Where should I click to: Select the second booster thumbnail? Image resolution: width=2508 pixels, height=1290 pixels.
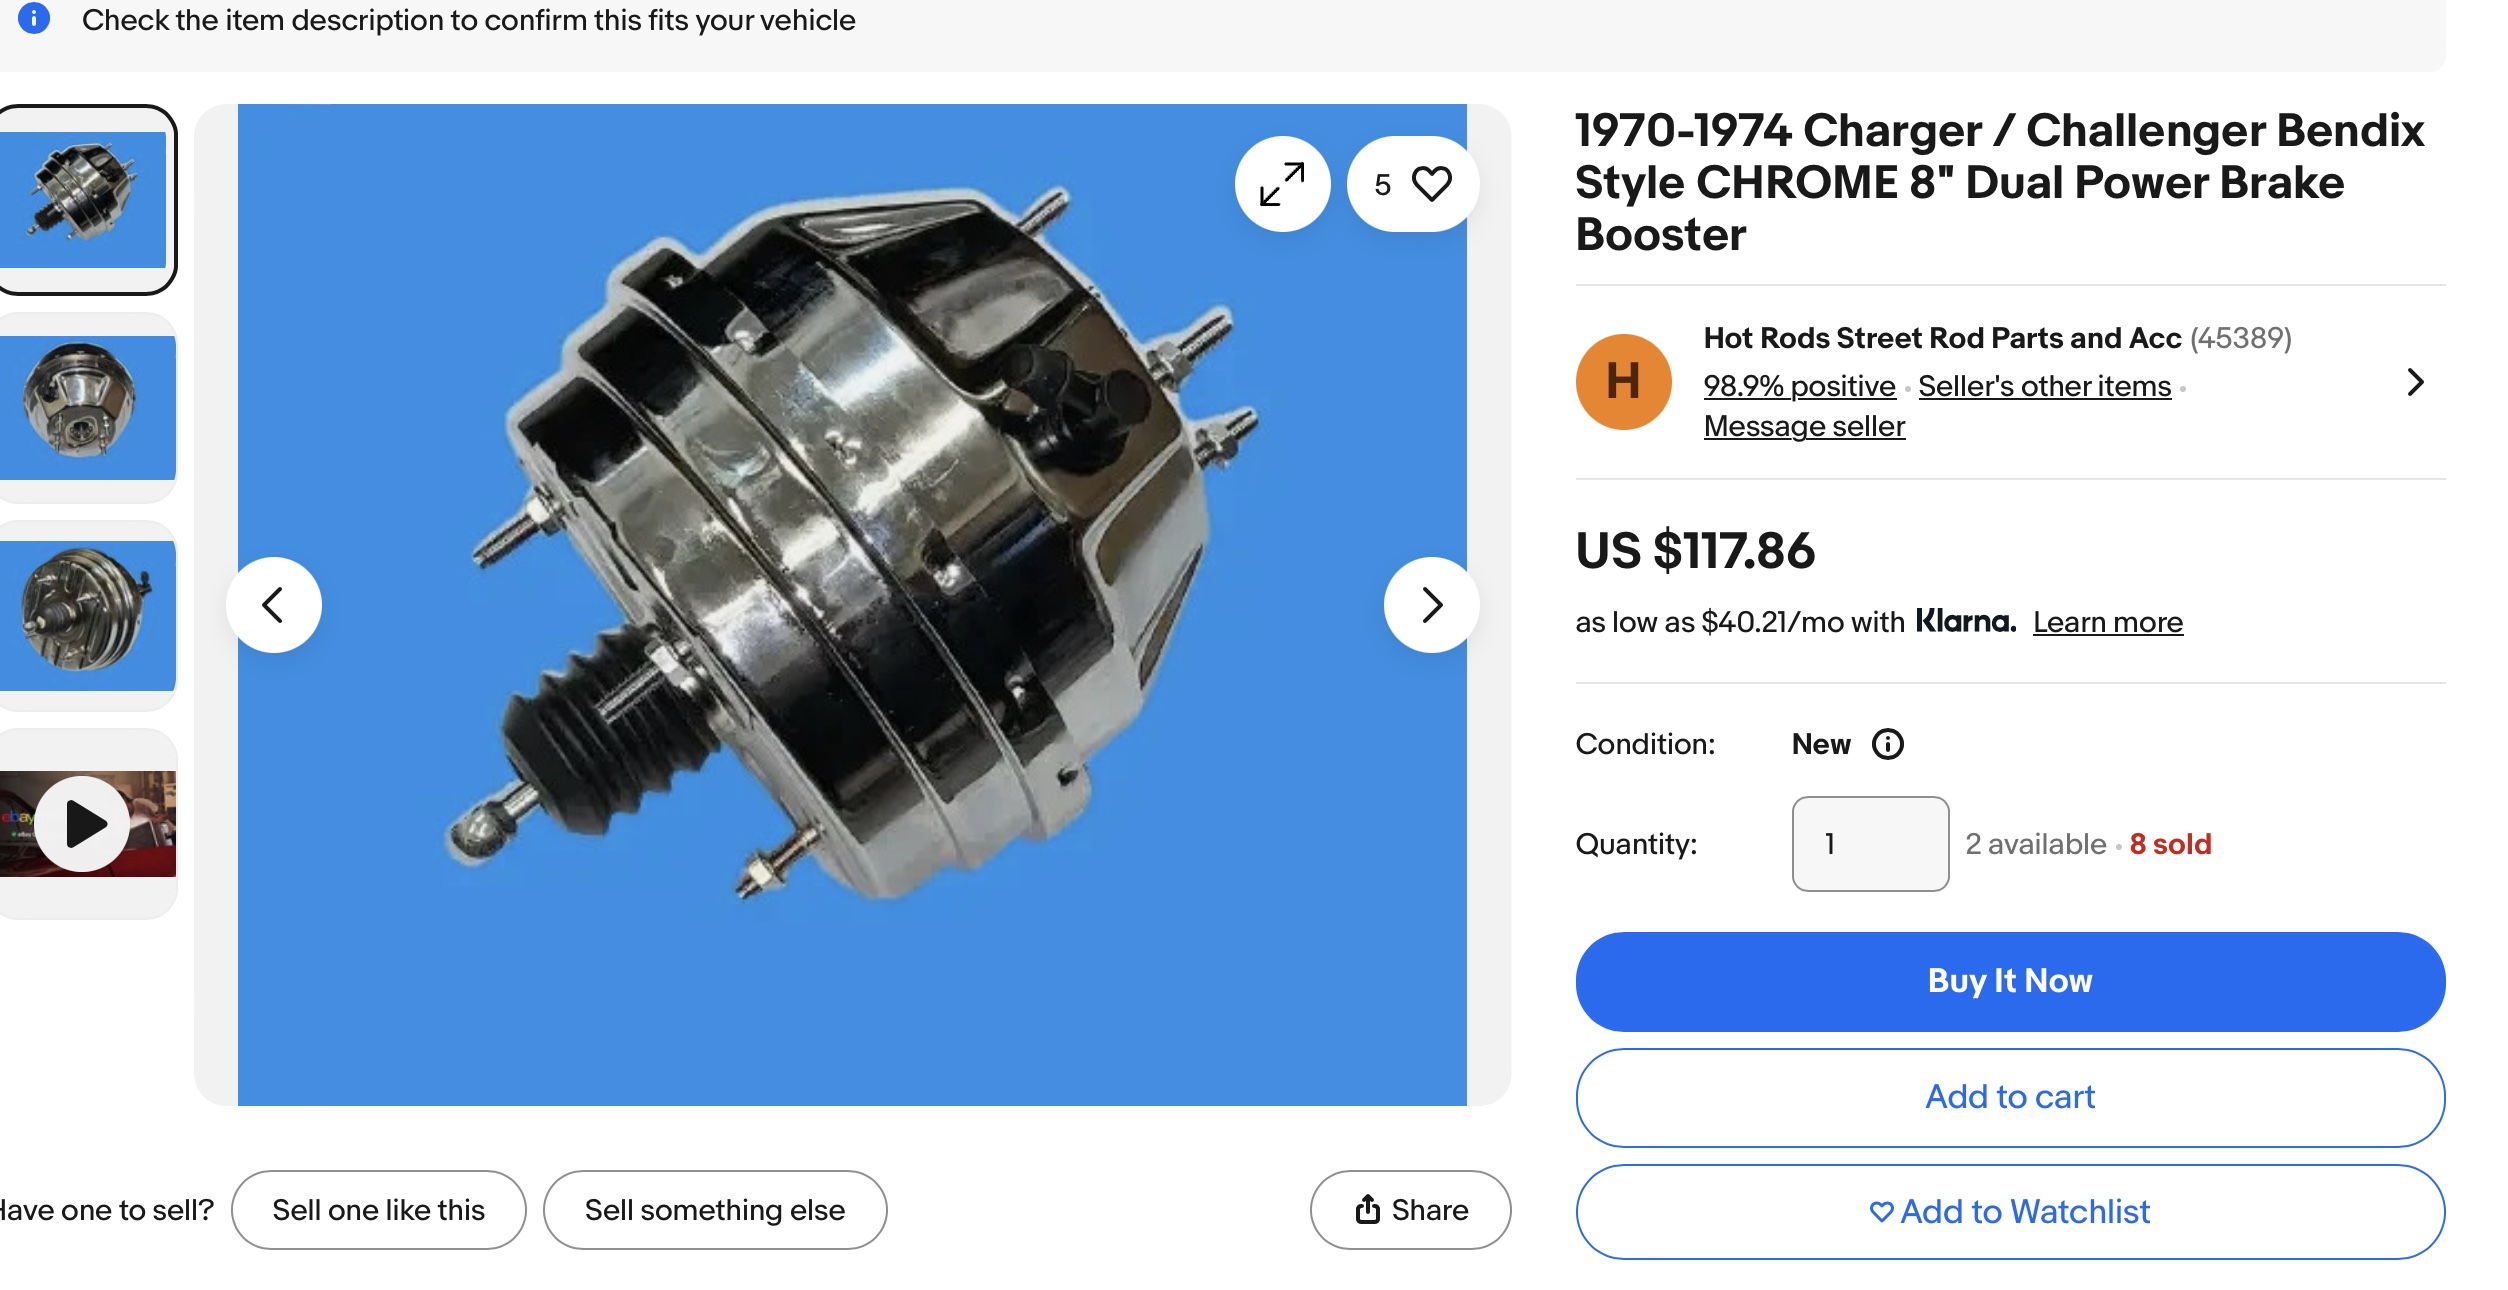86,407
